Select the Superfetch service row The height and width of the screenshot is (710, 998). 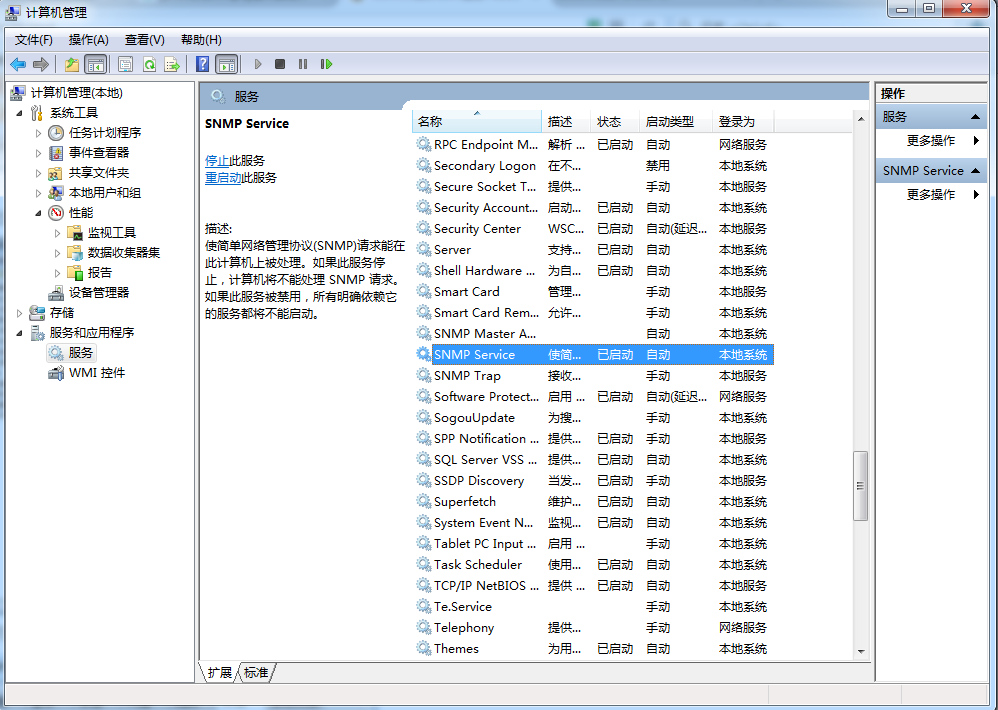[x=594, y=502]
